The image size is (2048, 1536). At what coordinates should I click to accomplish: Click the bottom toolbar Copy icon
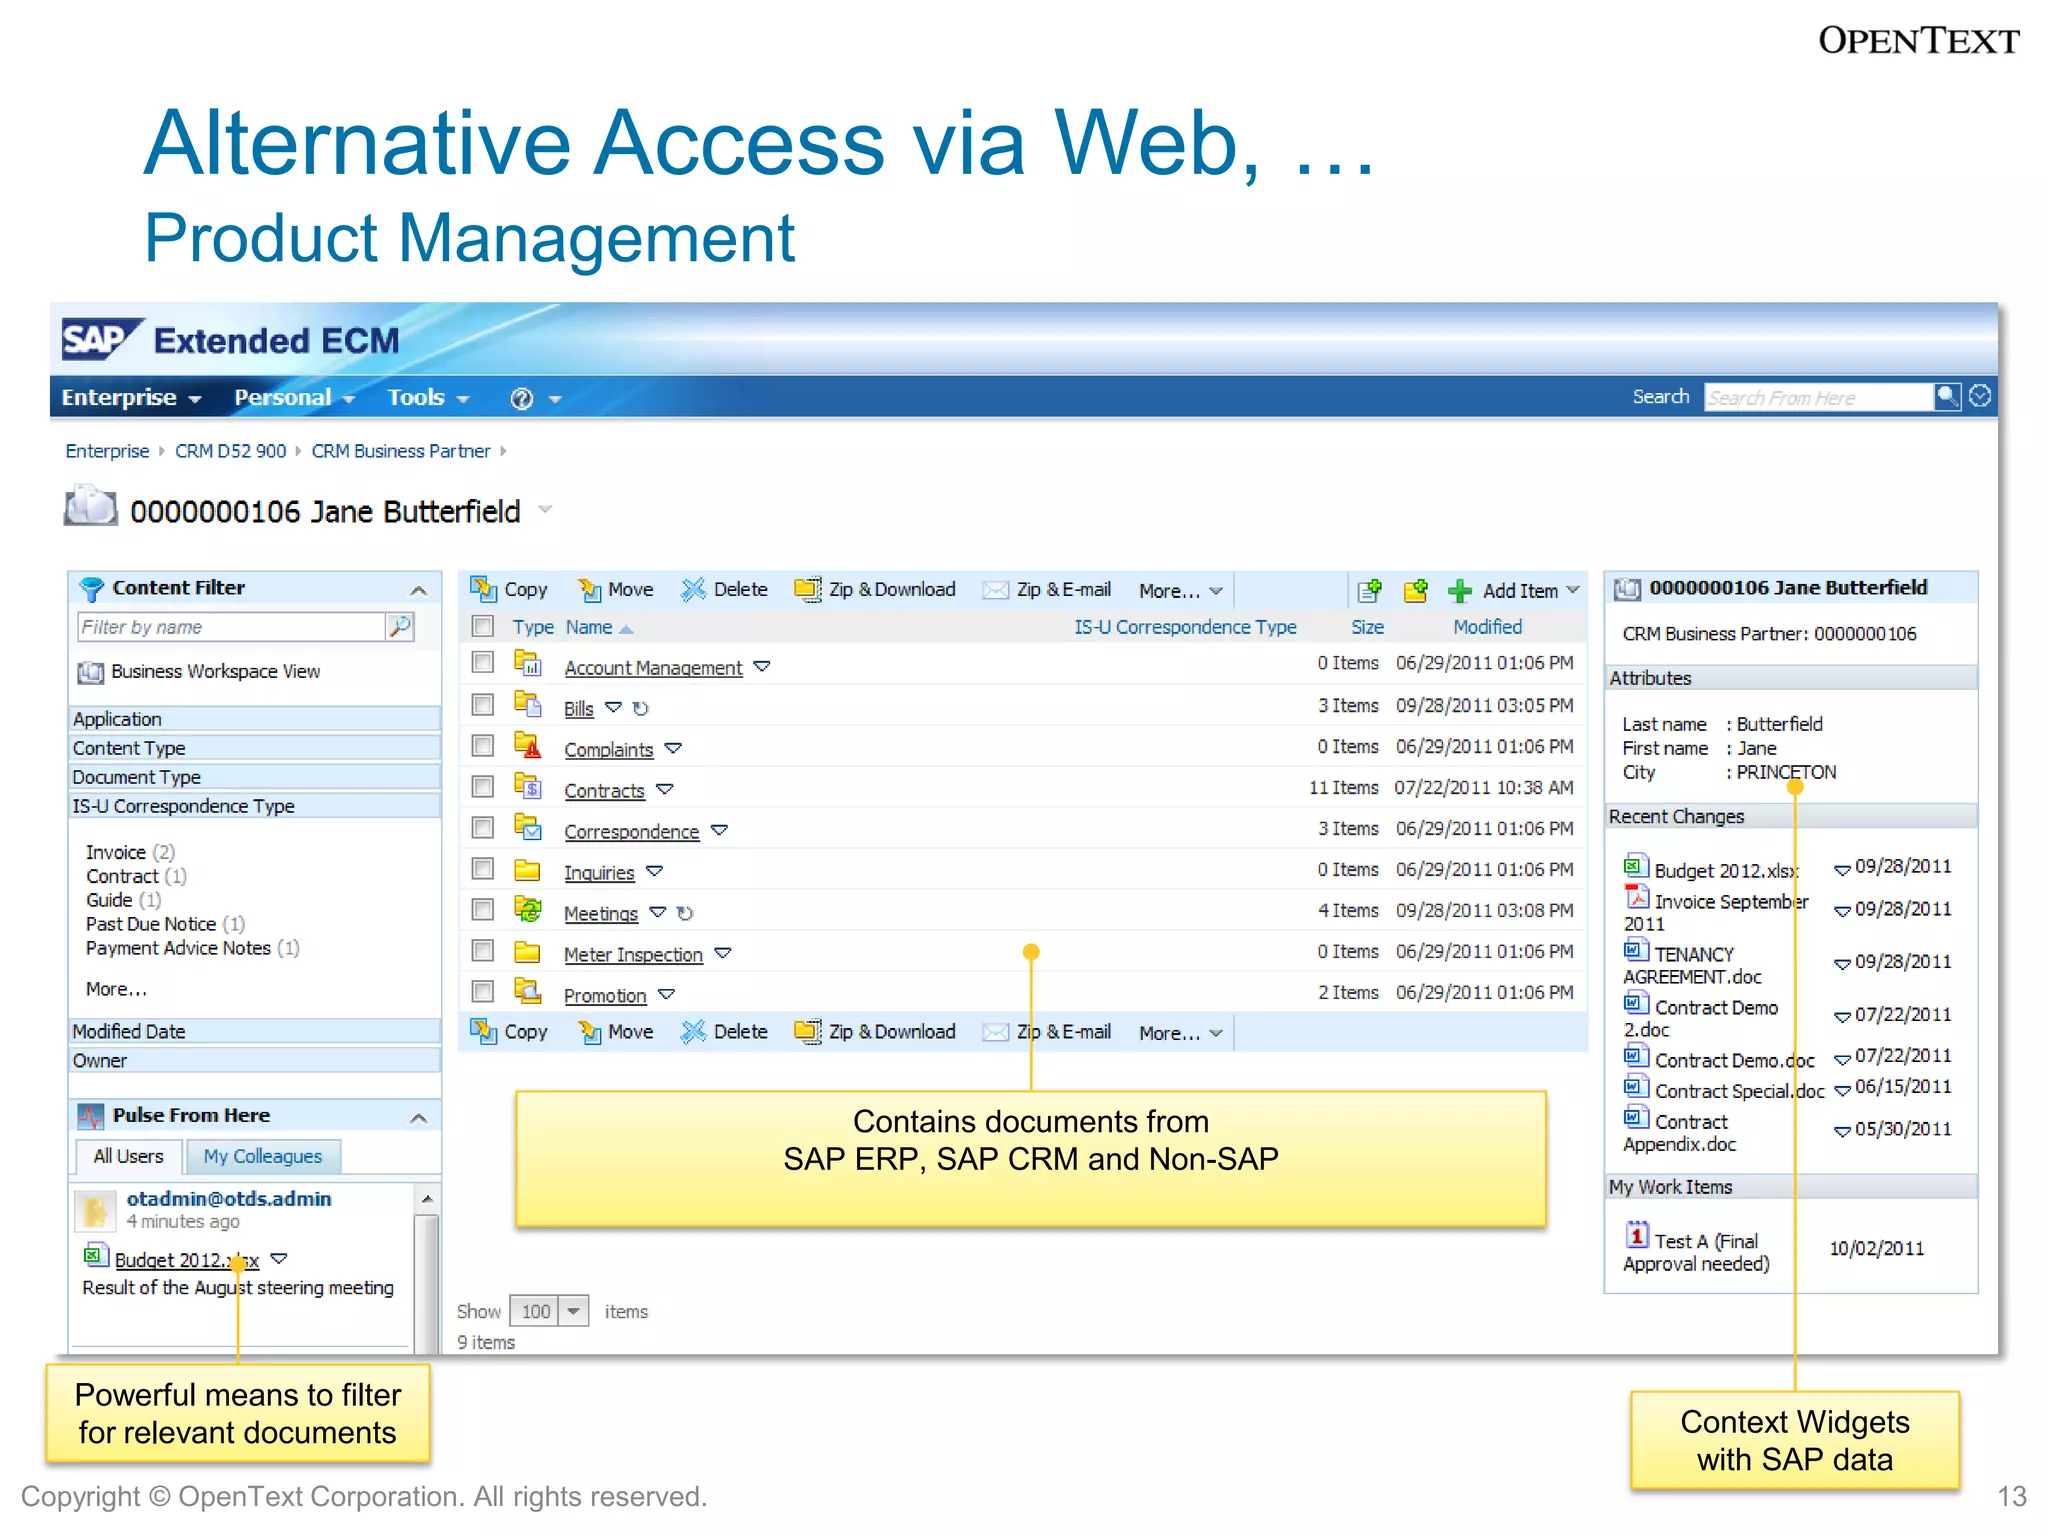(x=483, y=1031)
